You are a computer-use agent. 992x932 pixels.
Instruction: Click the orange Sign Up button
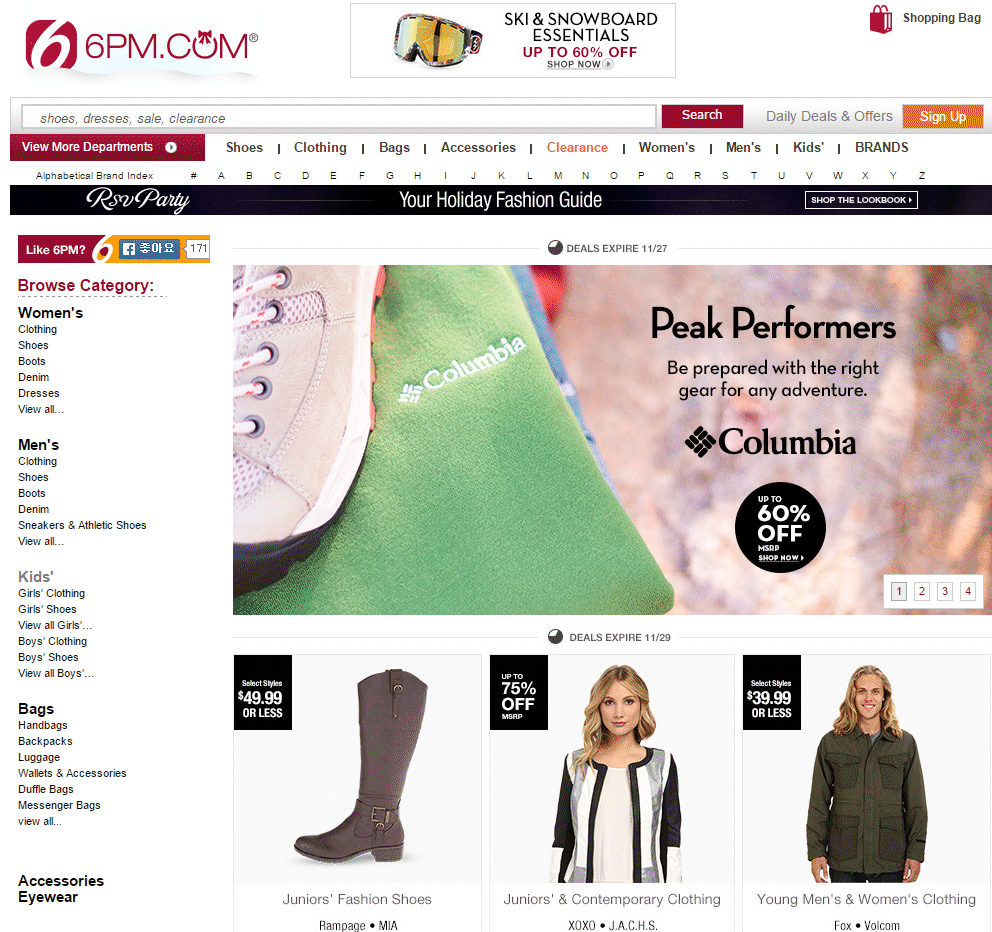click(943, 116)
